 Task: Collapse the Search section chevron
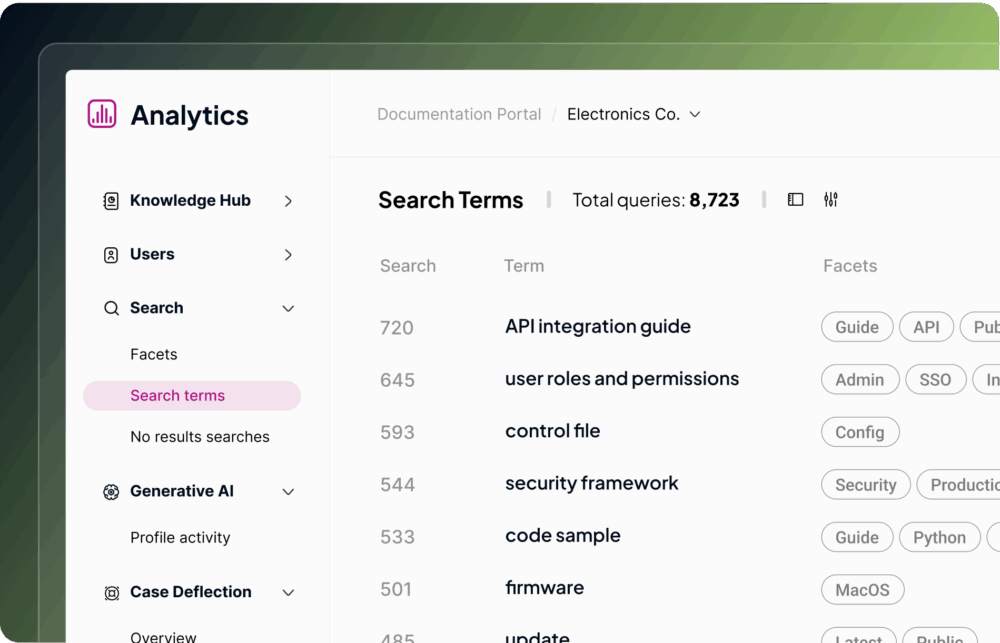288,308
